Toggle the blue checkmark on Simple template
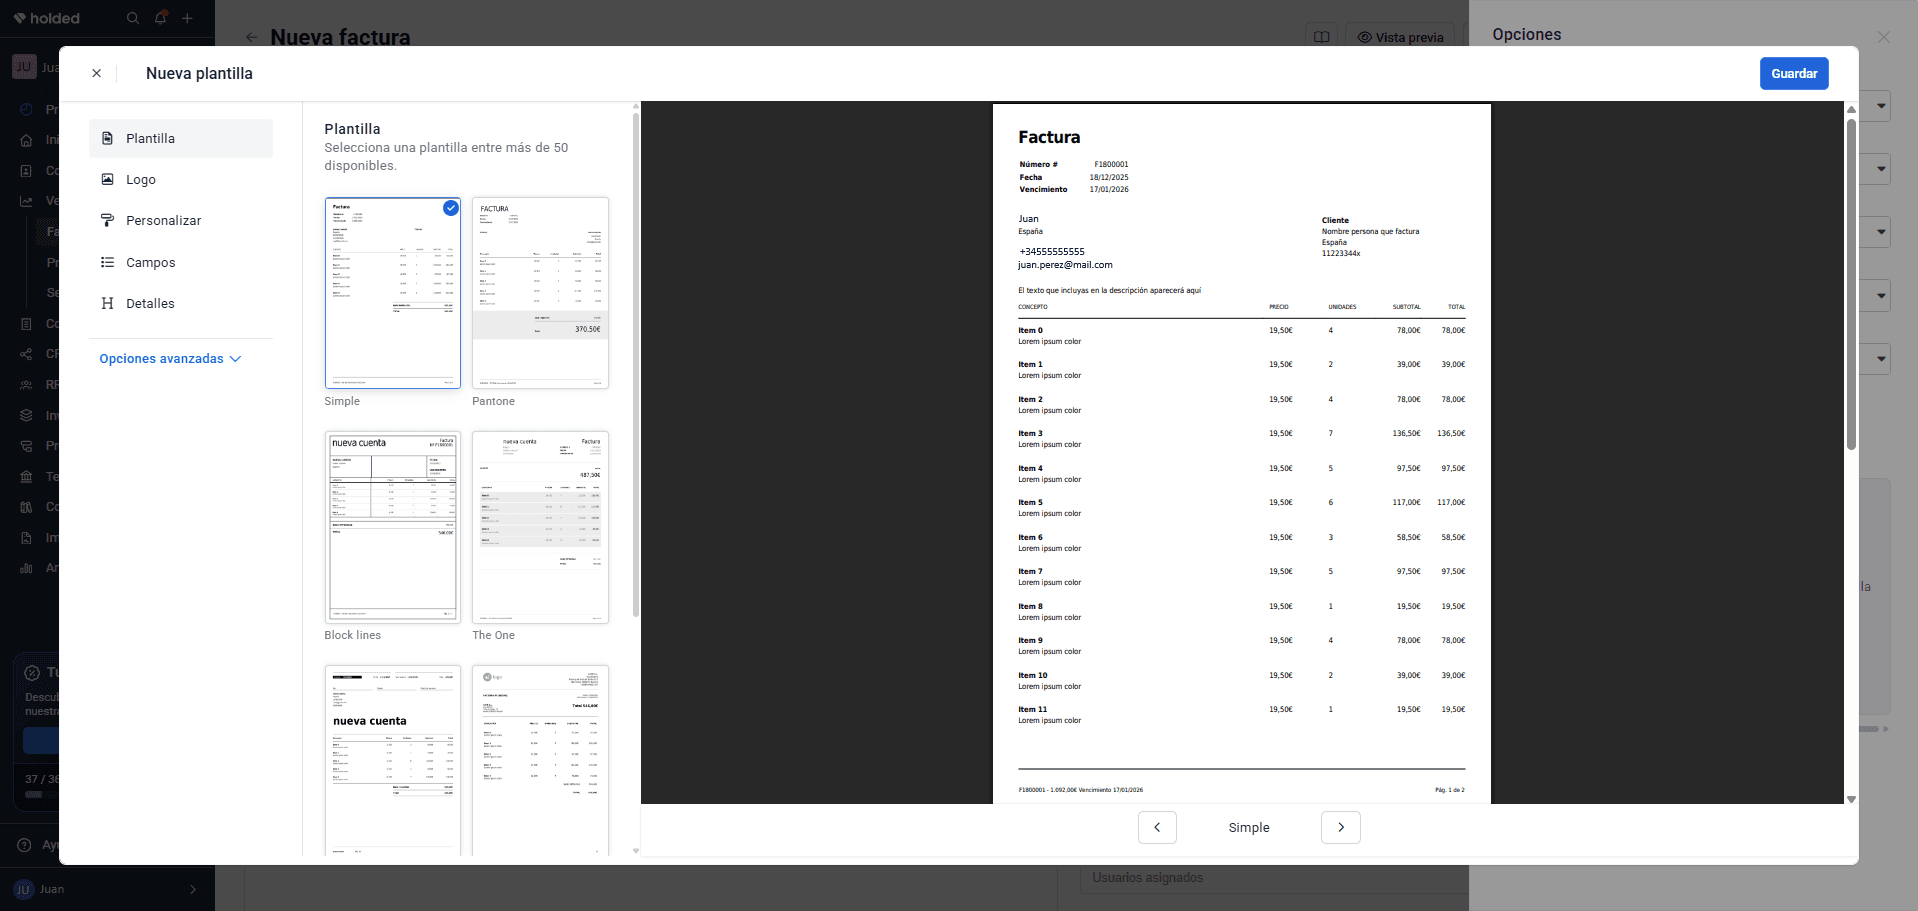The width and height of the screenshot is (1918, 911). pos(451,208)
